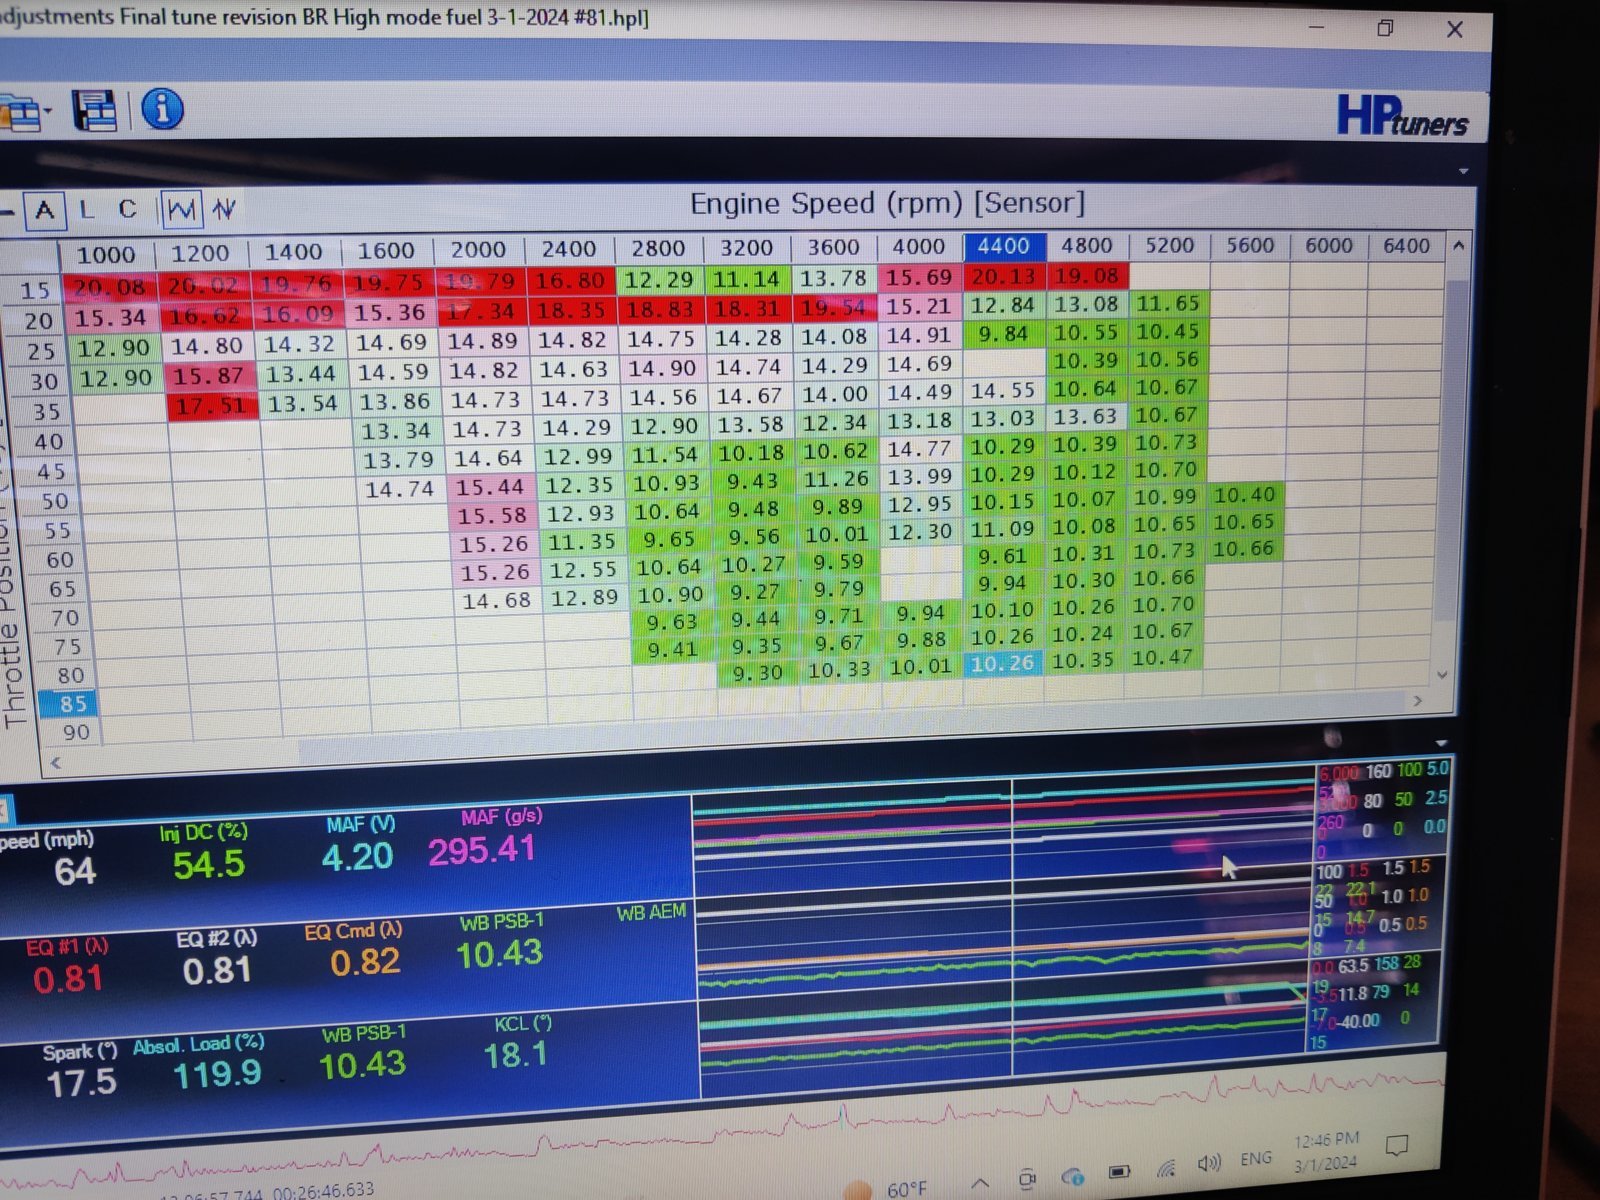Show hidden taskbar tray icons chevron

pos(980,1183)
